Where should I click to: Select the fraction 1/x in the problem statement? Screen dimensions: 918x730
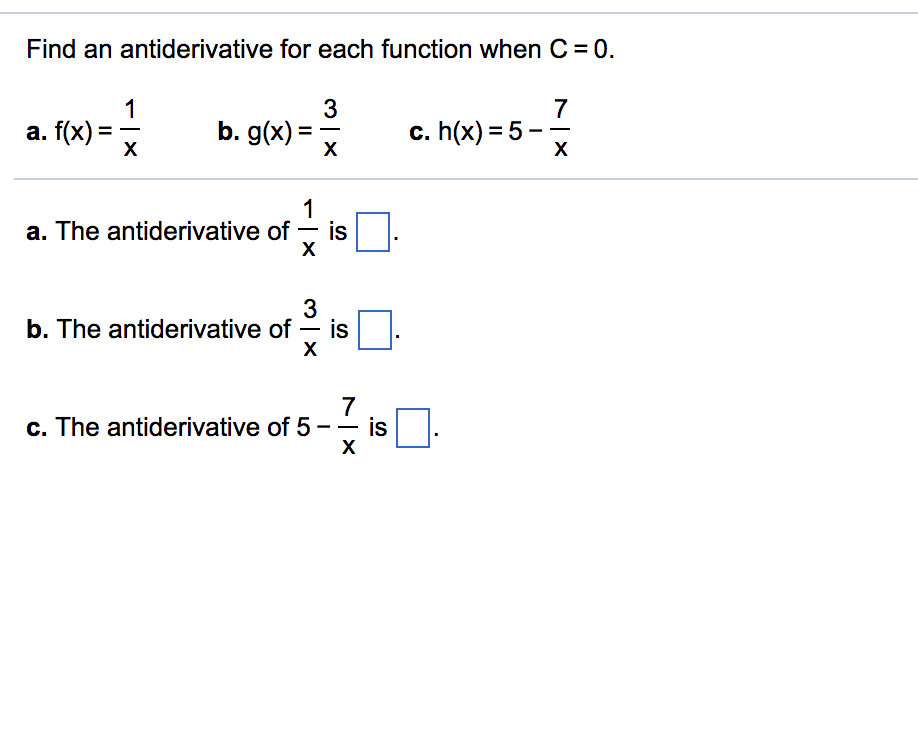(130, 128)
